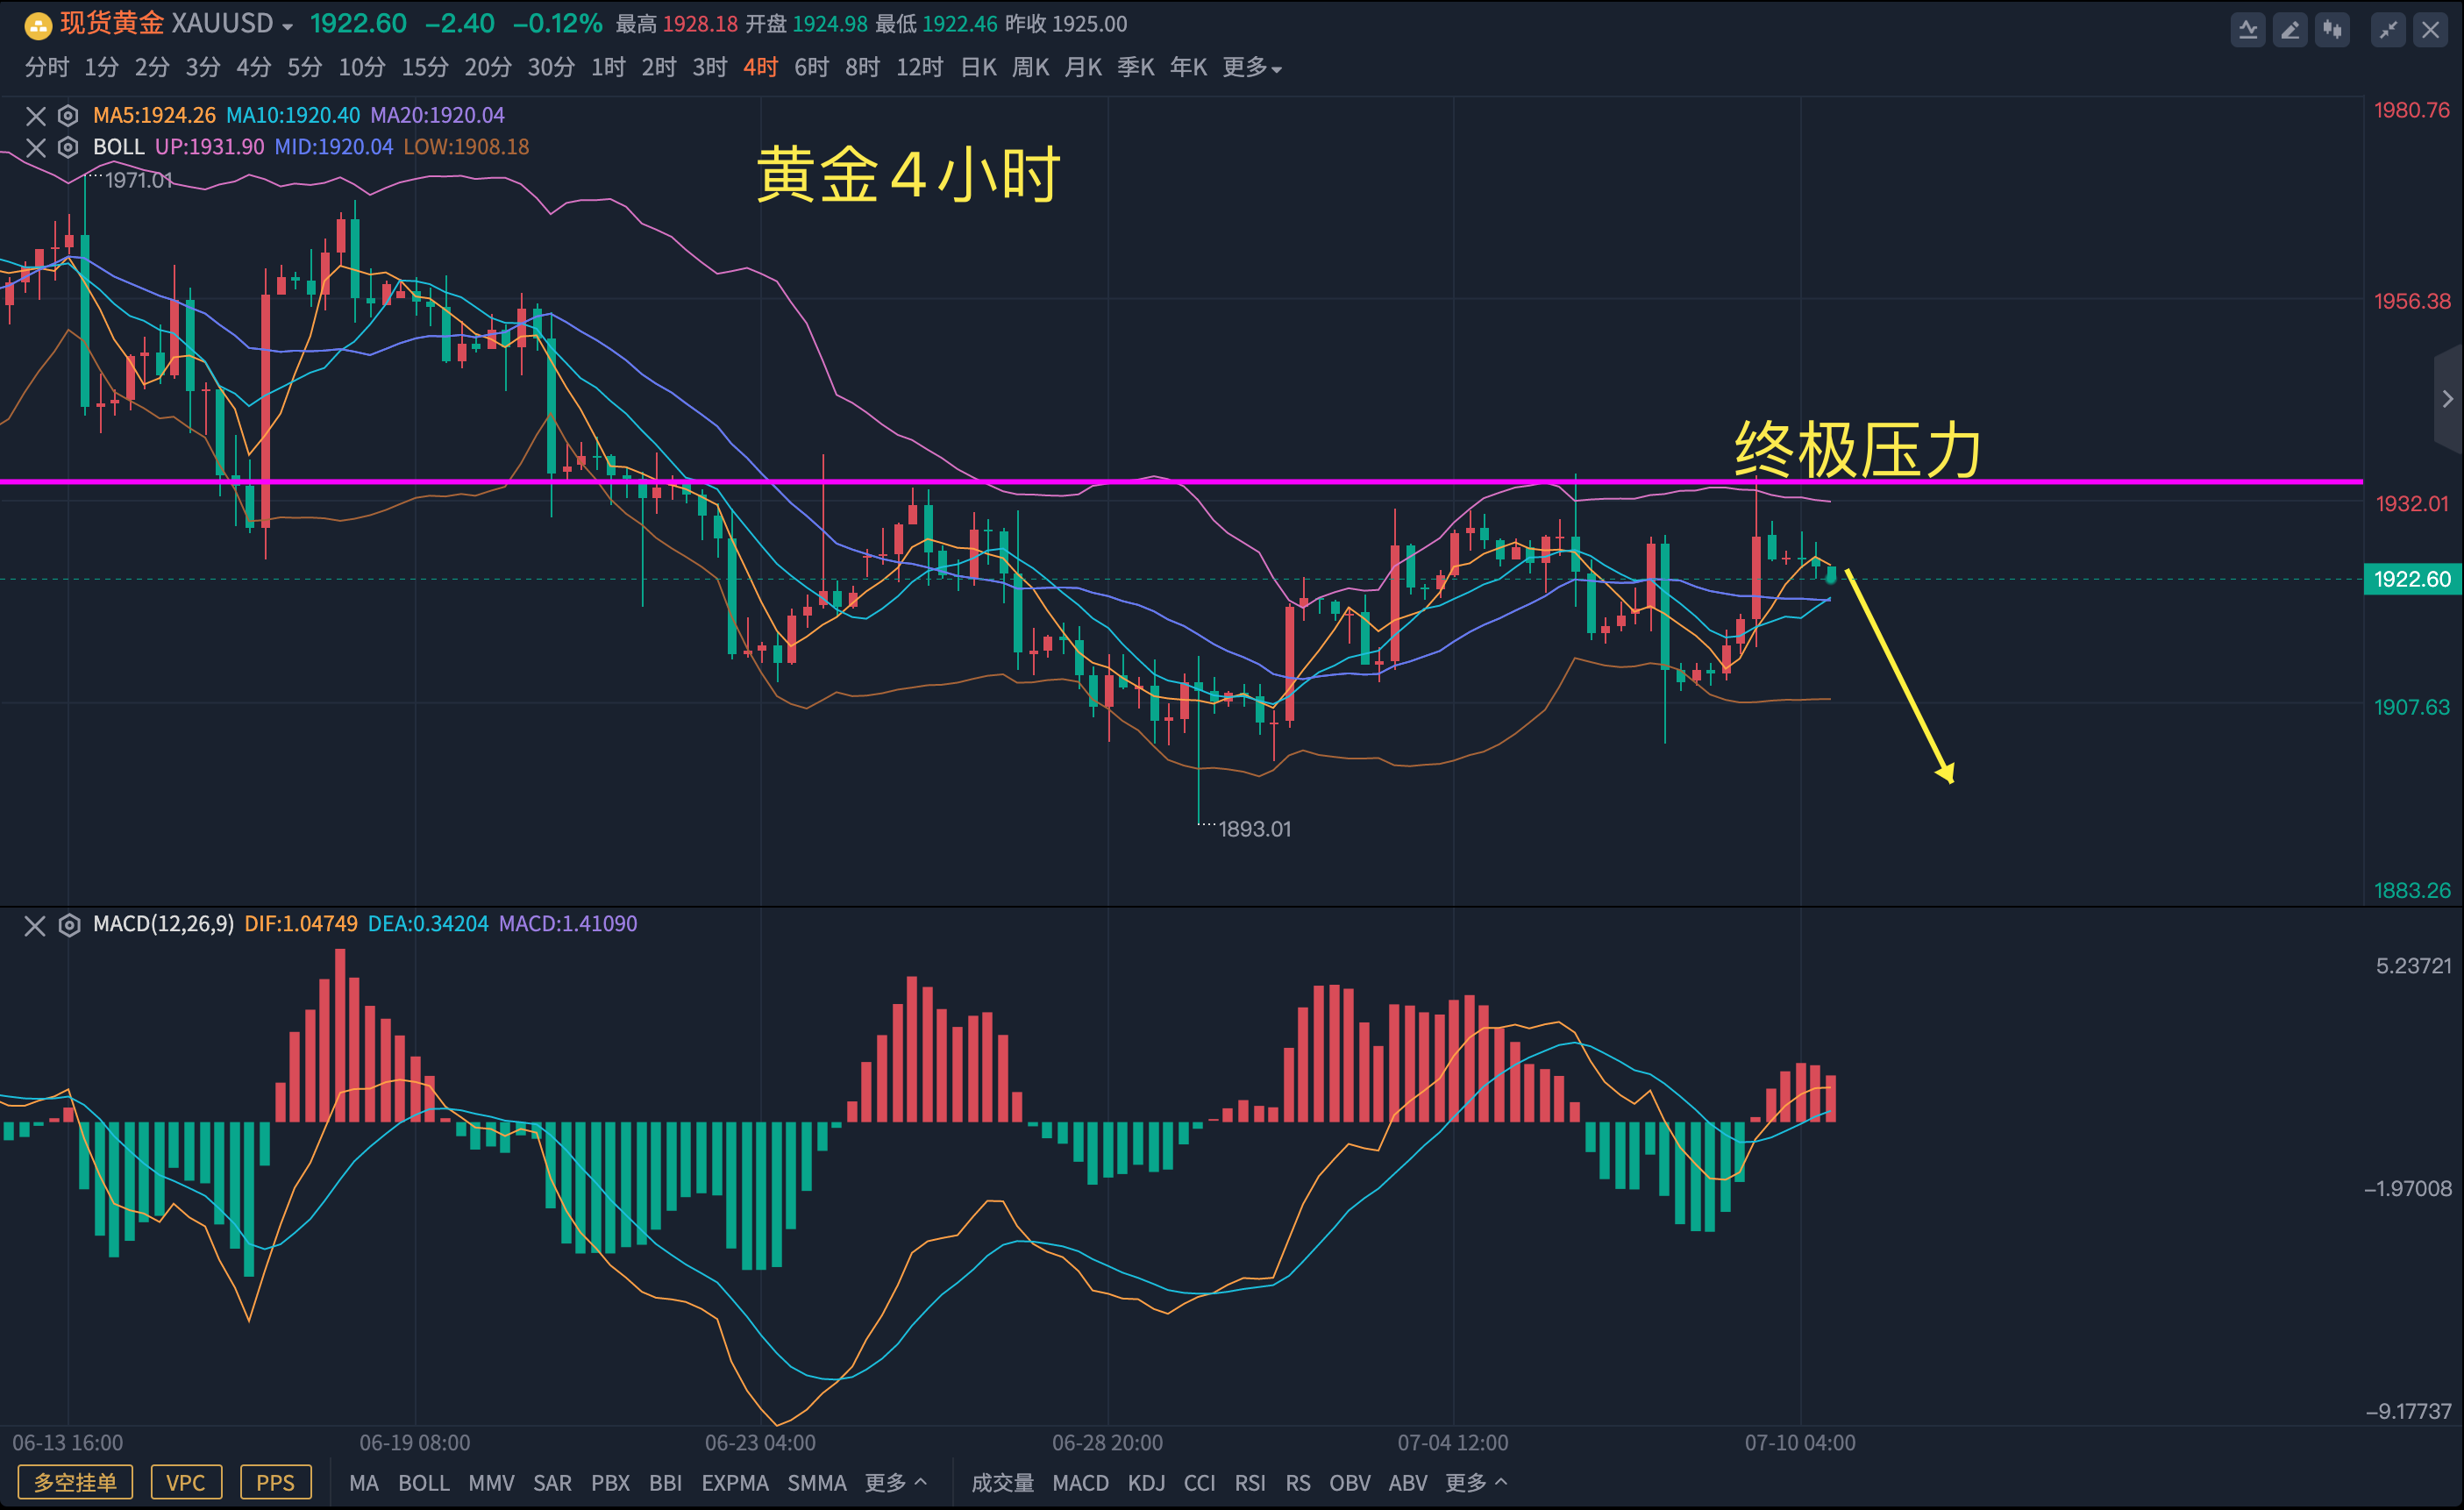Open MACD indicator settings gear
Screen dimensions: 2464x1510
coord(68,925)
